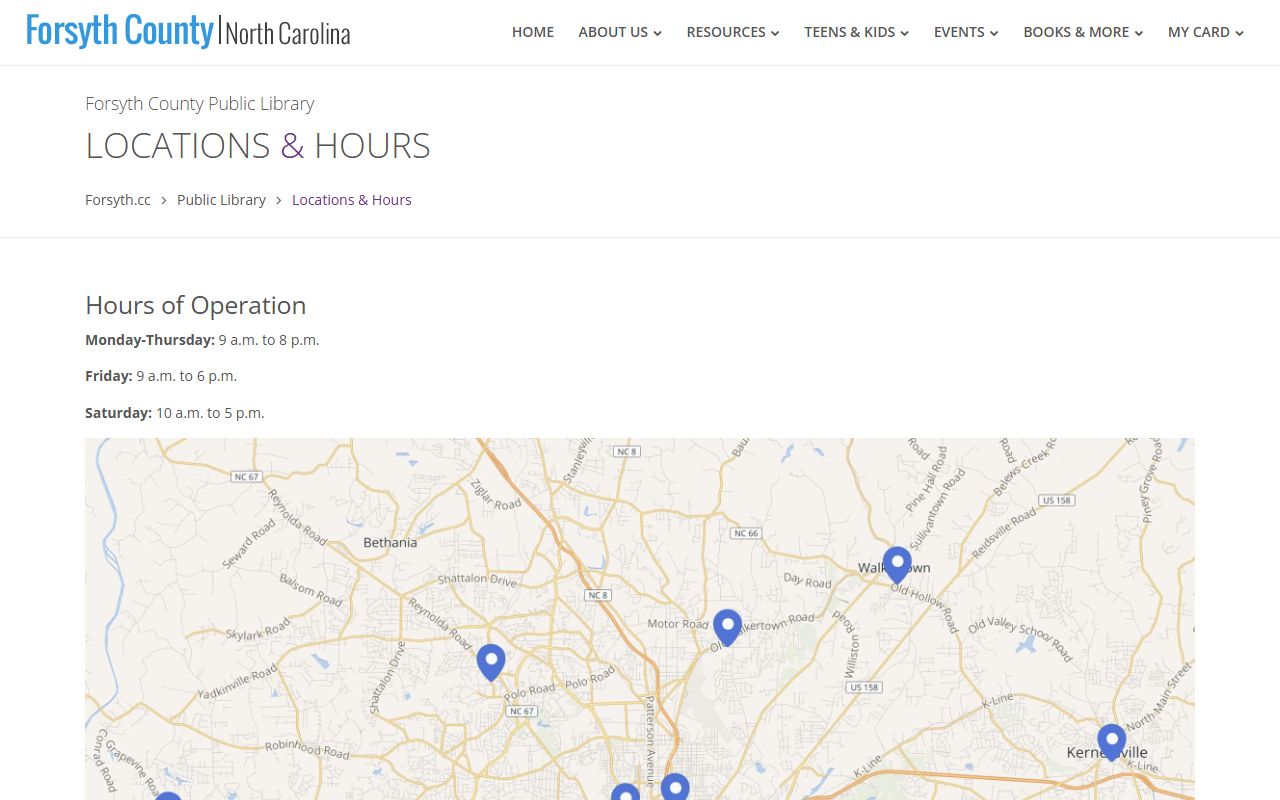Click the map pin at Walkertown
The width and height of the screenshot is (1280, 800).
897,564
